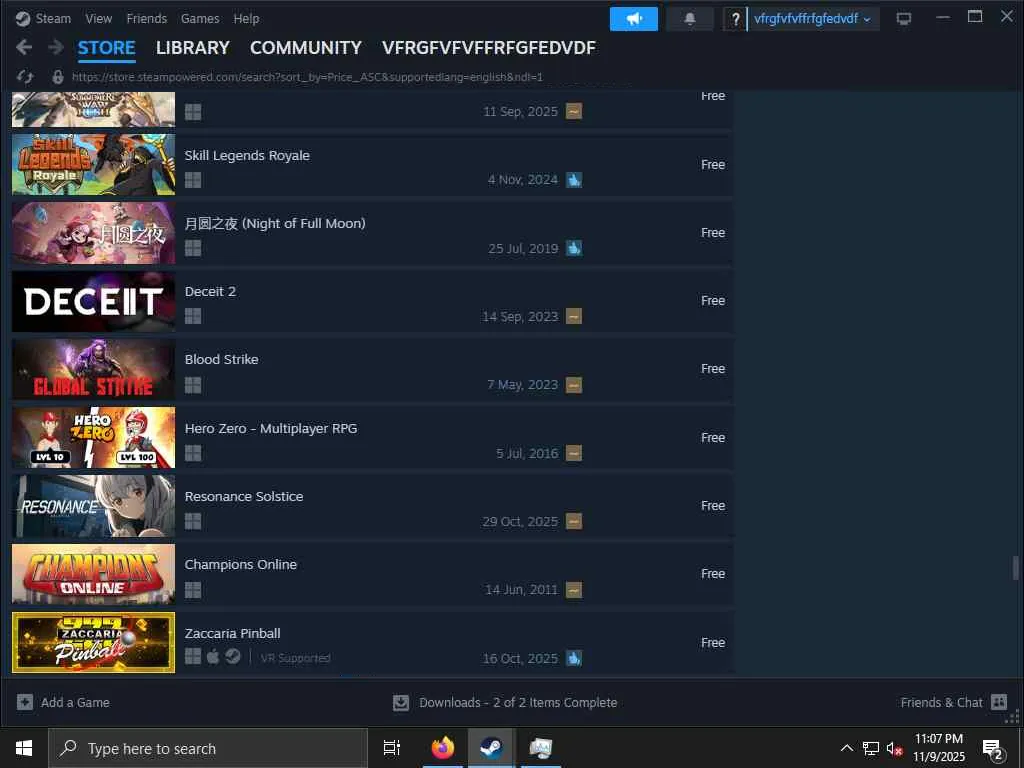Click the downloads tray icon

tap(401, 703)
